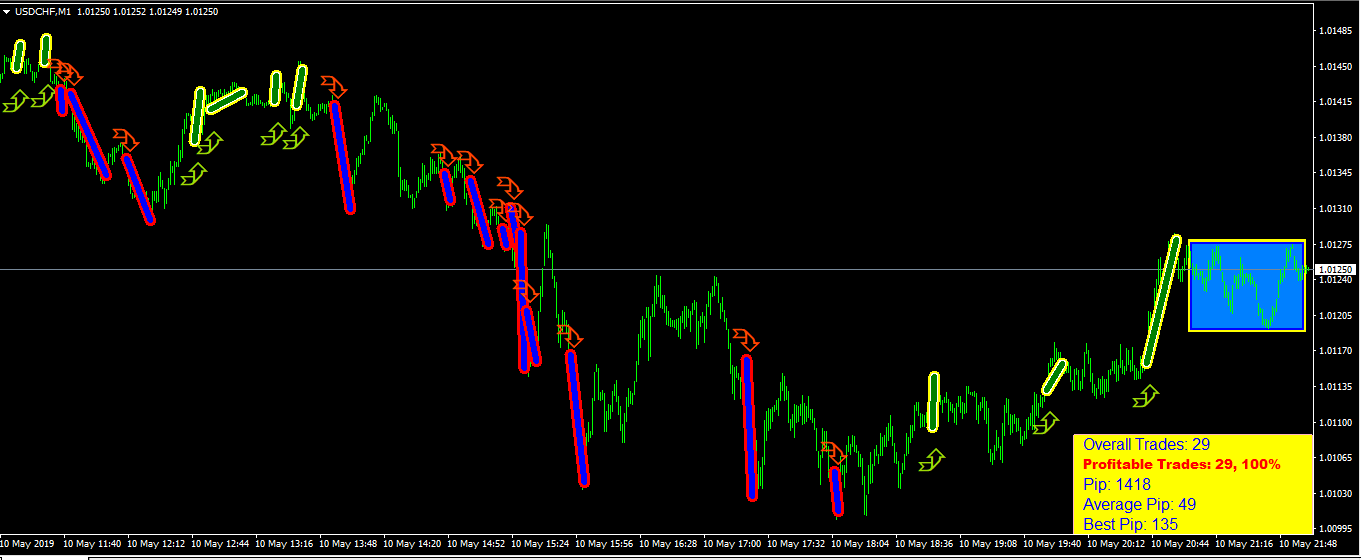The width and height of the screenshot is (1361, 560).
Task: Click the 1.01485 price scale label
Action: pos(1336,31)
